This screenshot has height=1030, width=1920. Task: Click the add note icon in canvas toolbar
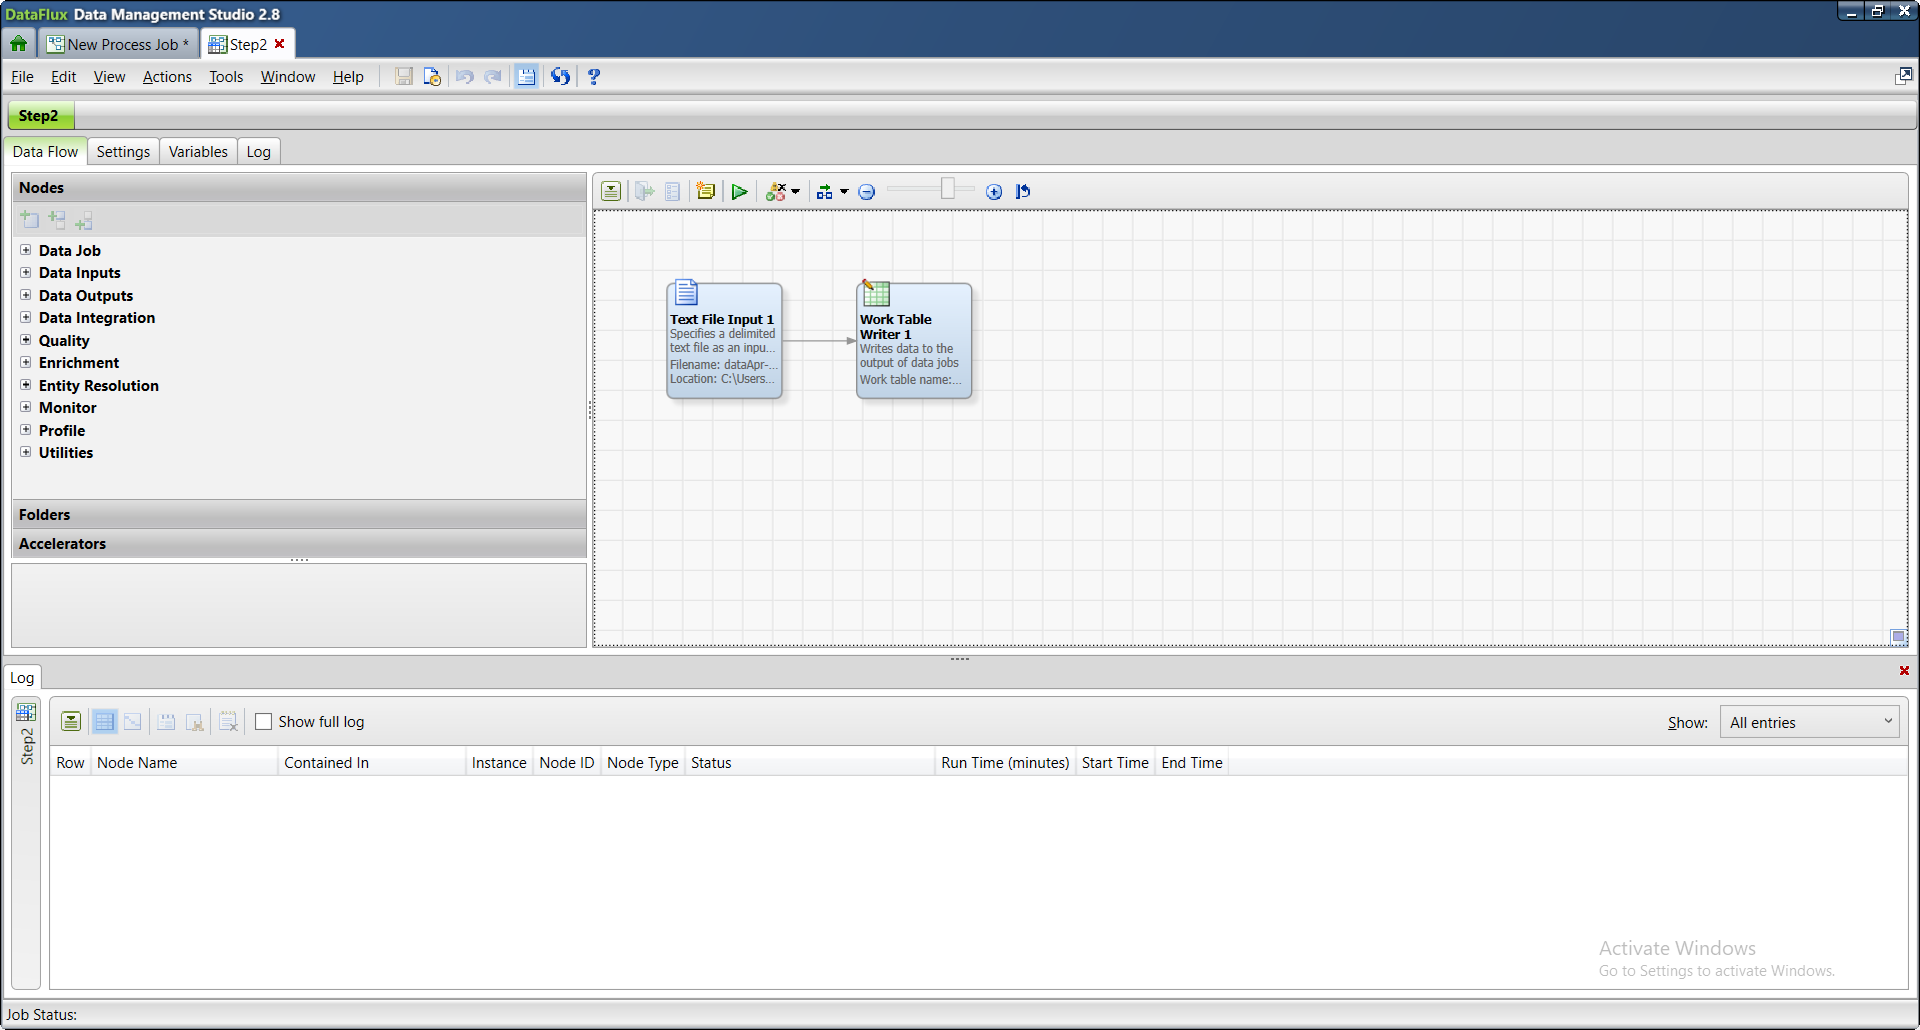click(706, 192)
